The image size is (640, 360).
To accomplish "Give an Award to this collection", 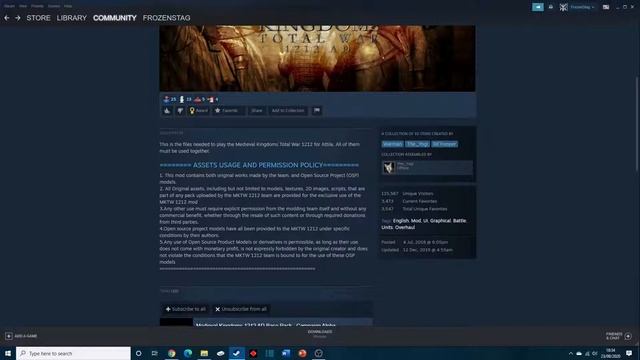I will (x=199, y=111).
